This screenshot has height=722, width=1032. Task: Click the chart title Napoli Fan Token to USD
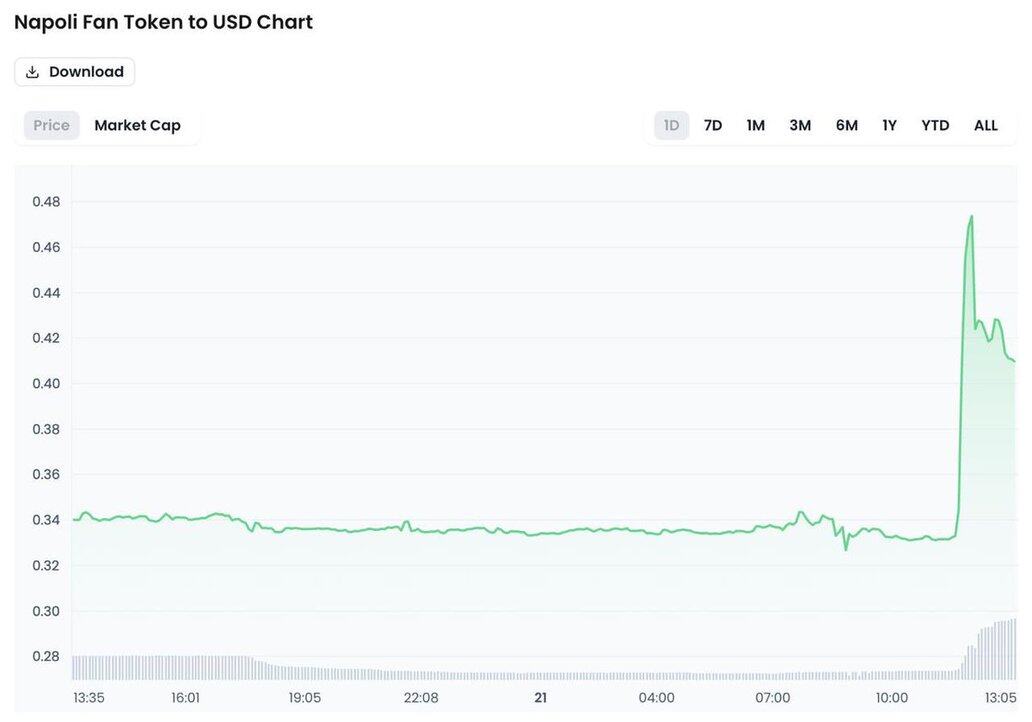163,22
